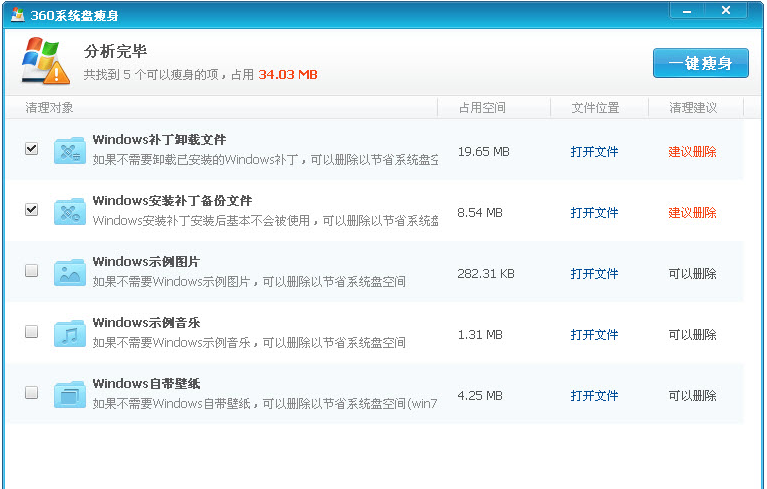Check the Windows示例音乐 checkbox

click(31, 332)
